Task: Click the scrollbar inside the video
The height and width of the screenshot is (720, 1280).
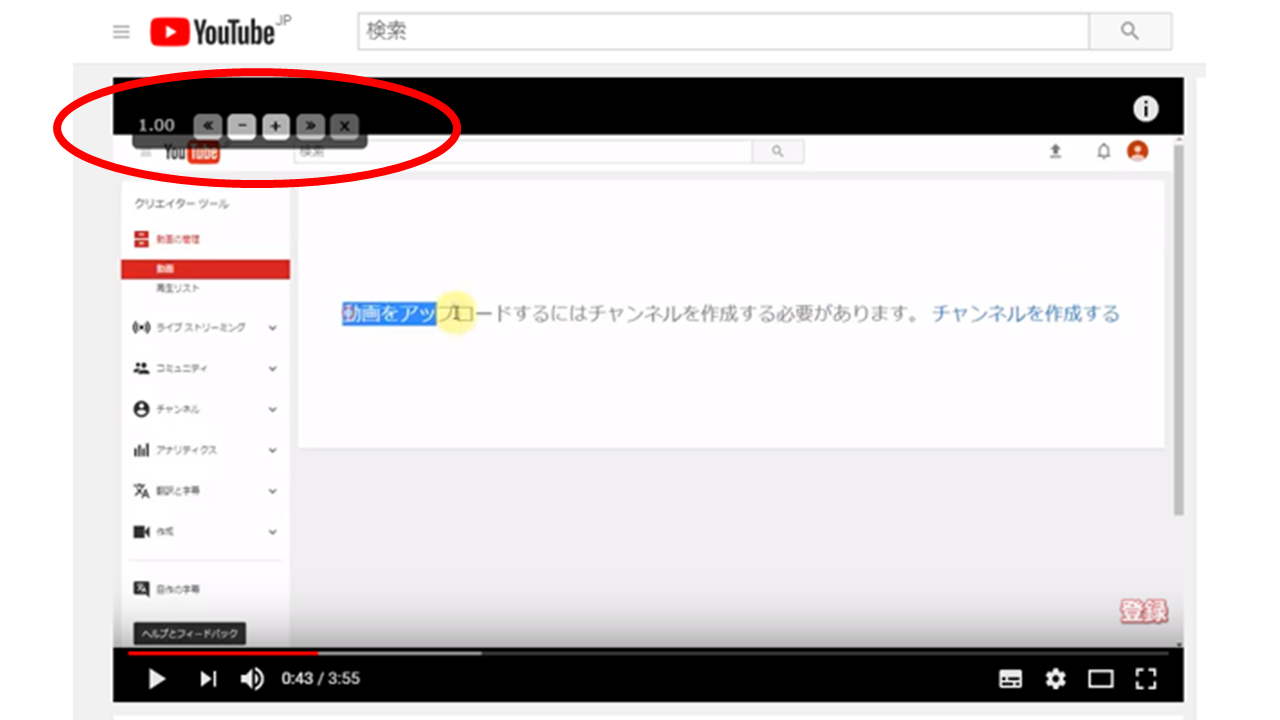Action: (x=1178, y=330)
